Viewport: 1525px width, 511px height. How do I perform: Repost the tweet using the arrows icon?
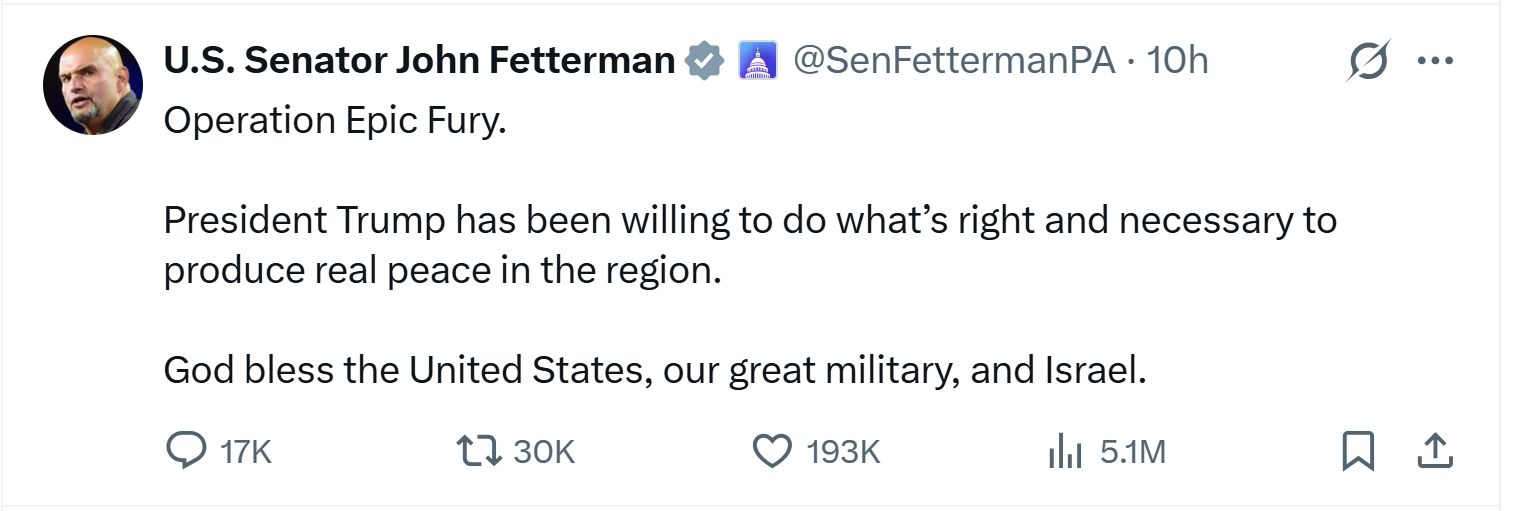[x=477, y=452]
